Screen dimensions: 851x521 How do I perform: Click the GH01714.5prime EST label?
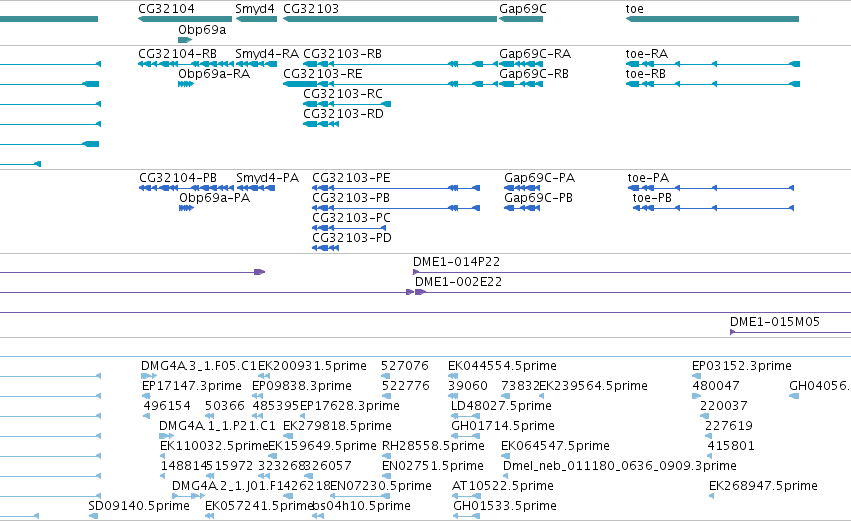503,427
